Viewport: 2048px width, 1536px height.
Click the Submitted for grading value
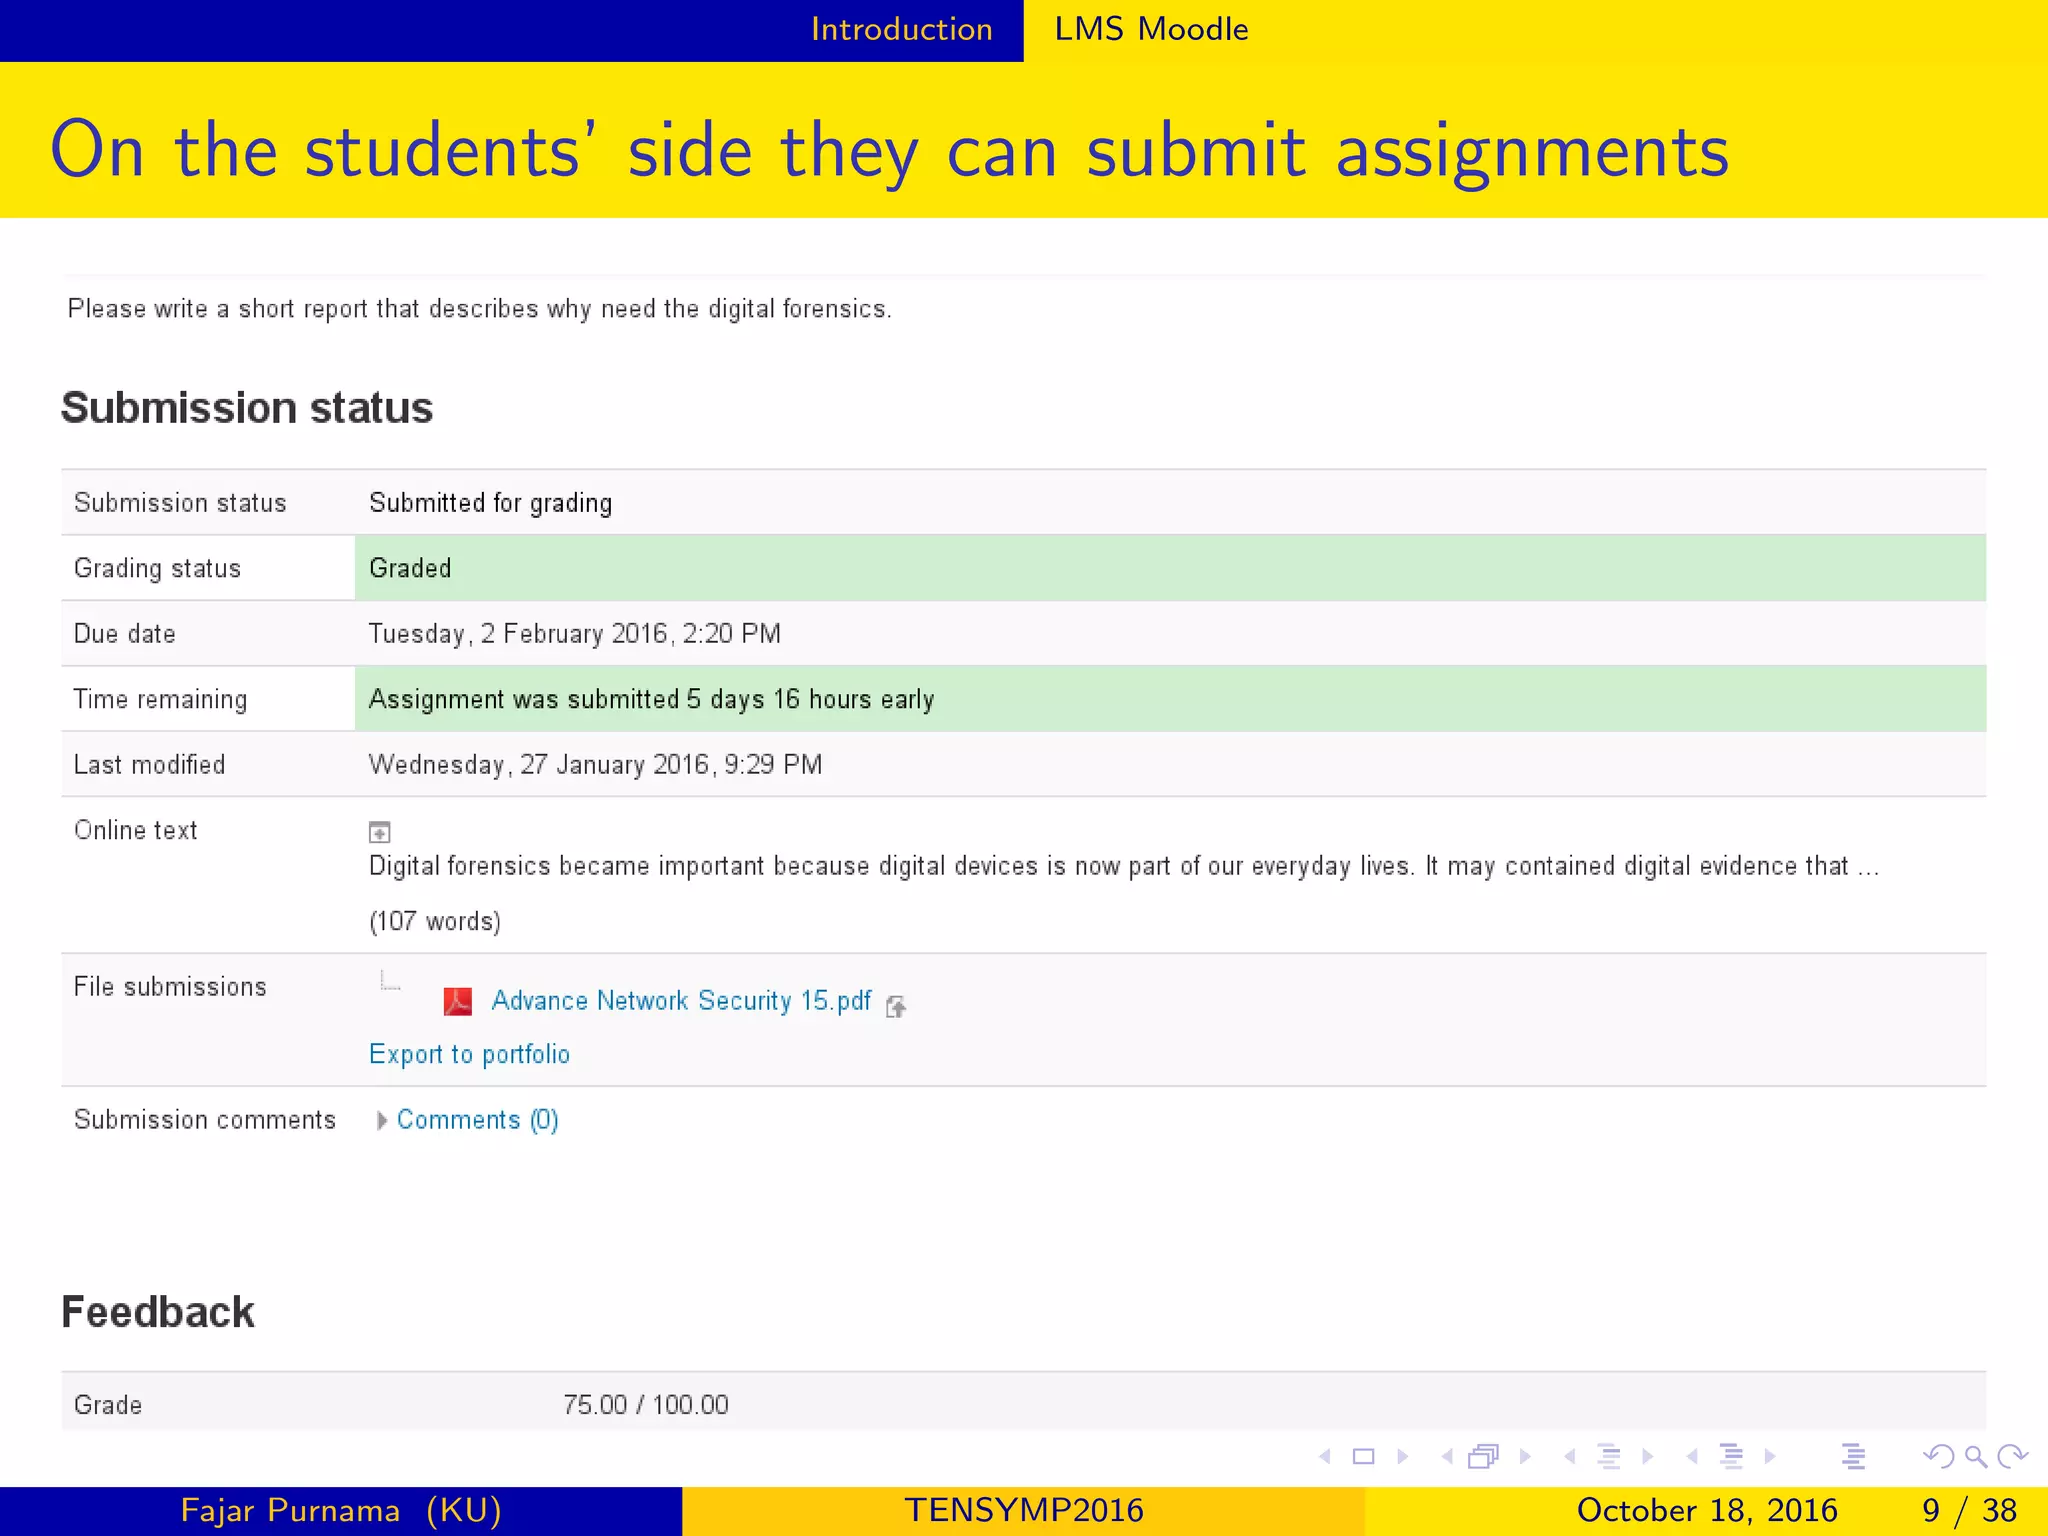490,503
